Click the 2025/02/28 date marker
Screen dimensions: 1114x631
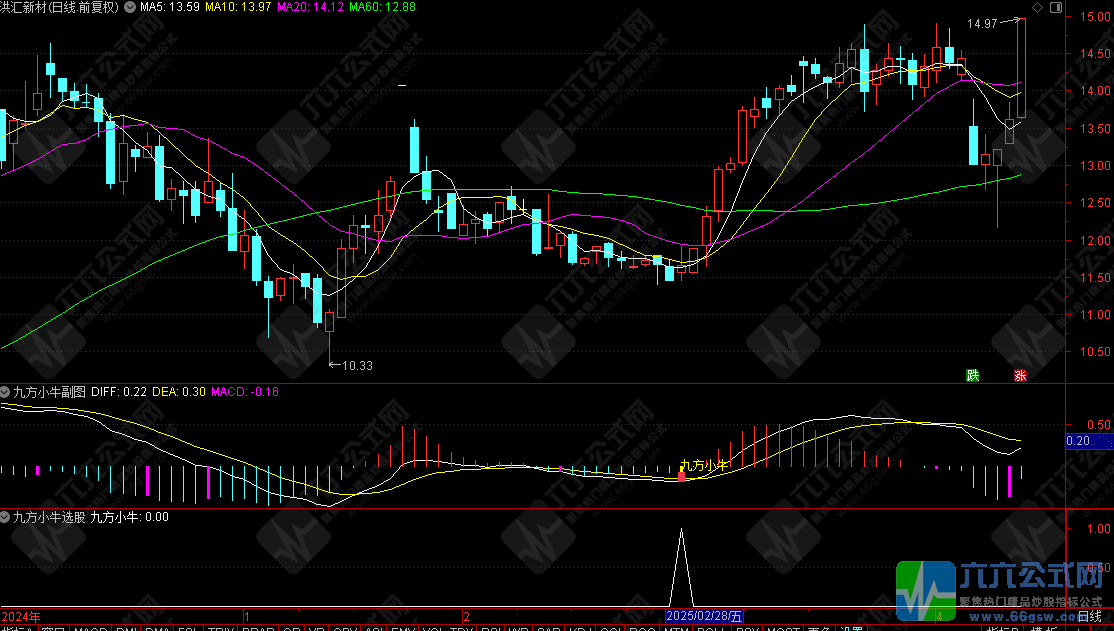[x=706, y=615]
